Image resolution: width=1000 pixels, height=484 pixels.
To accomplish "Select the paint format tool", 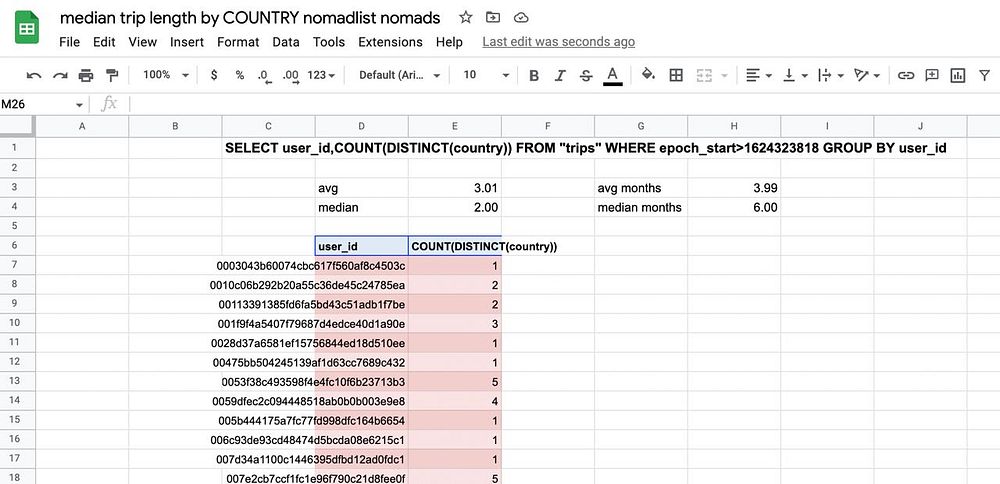I will 112,75.
